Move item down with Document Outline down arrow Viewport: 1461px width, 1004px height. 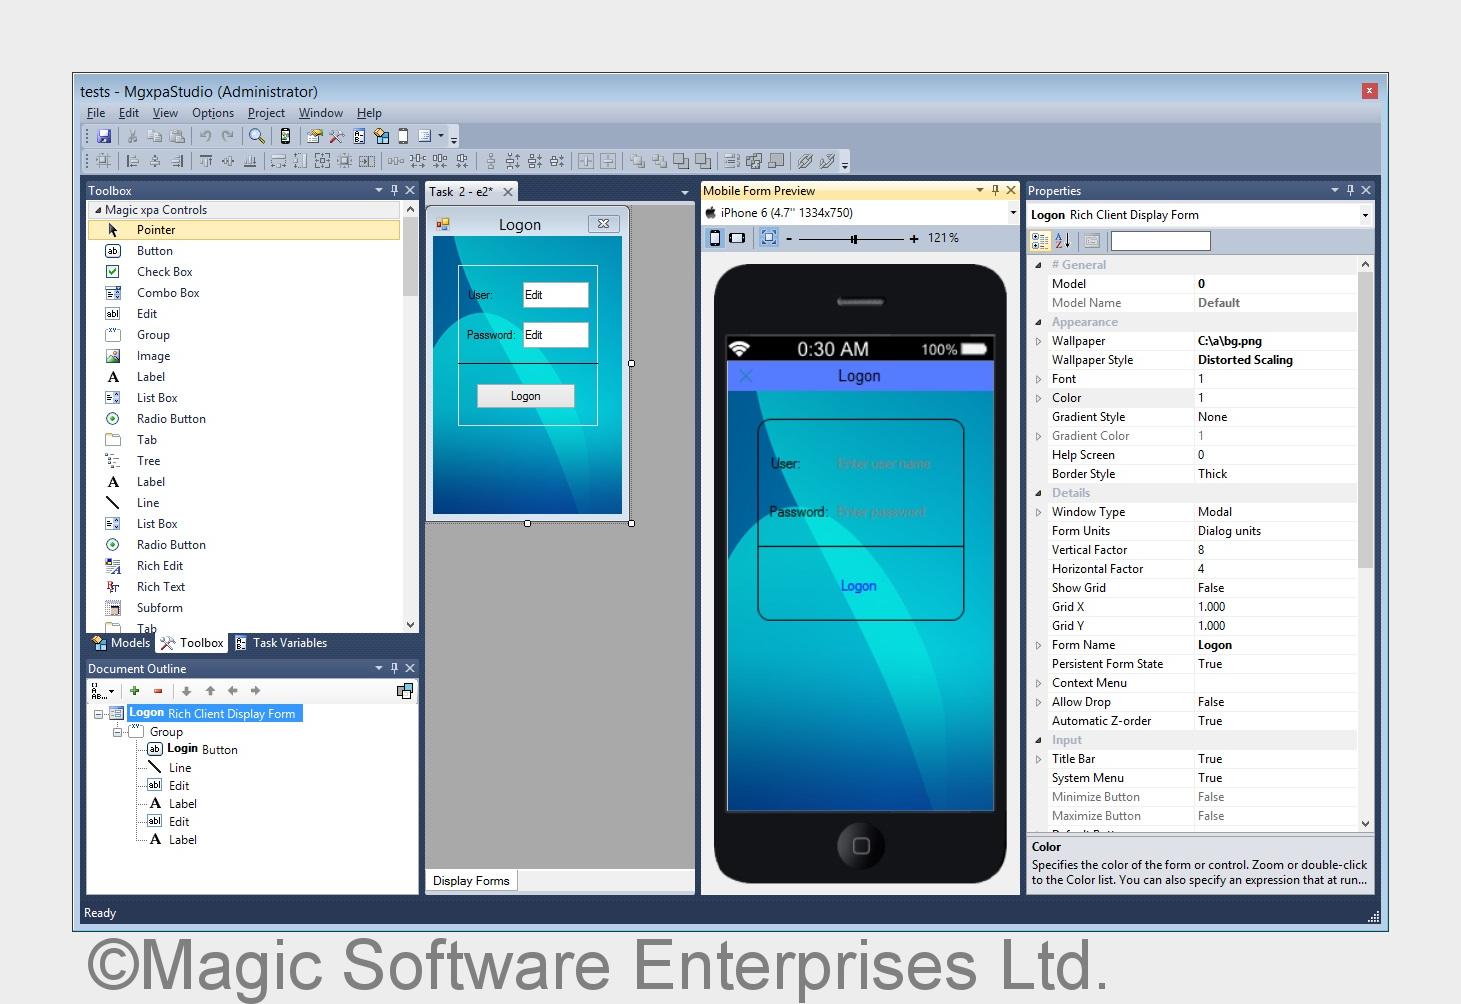(x=186, y=691)
